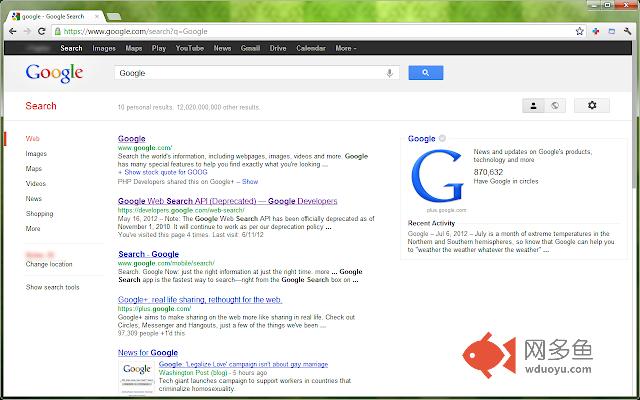Click the plus.google.com caption
The image size is (640, 400).
tap(447, 210)
